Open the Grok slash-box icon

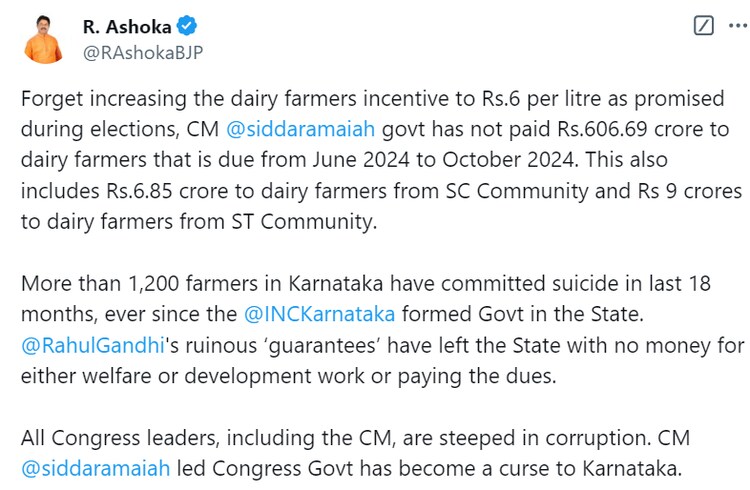point(704,27)
